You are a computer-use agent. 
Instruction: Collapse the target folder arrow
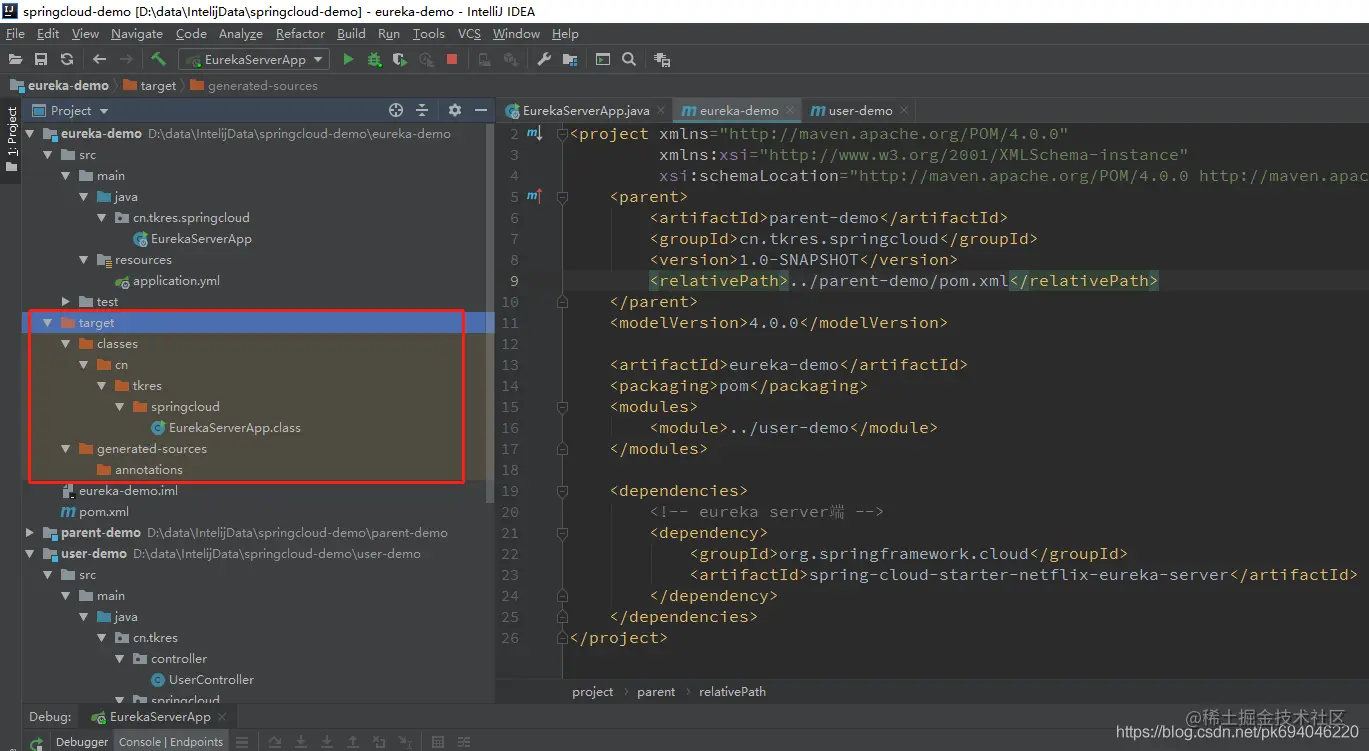coord(47,323)
